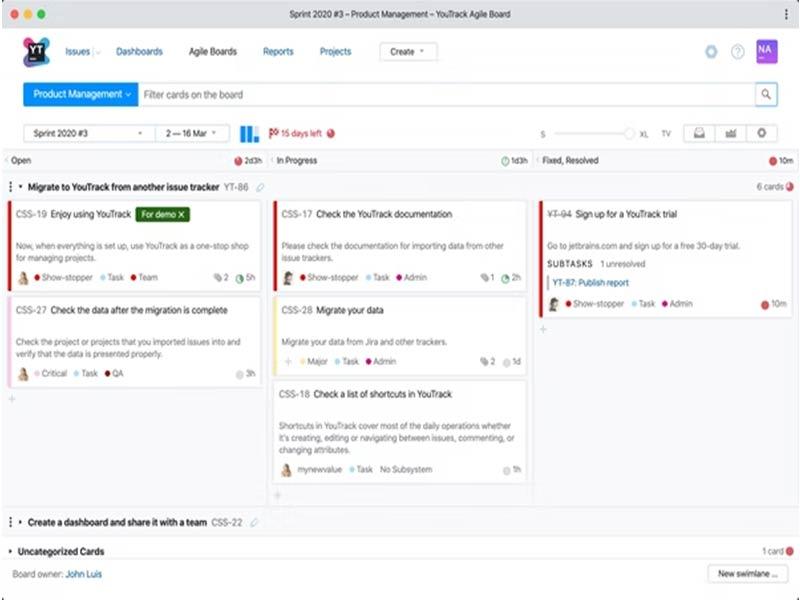Open the Reports menu item
The width and height of the screenshot is (800, 600).
click(x=278, y=52)
